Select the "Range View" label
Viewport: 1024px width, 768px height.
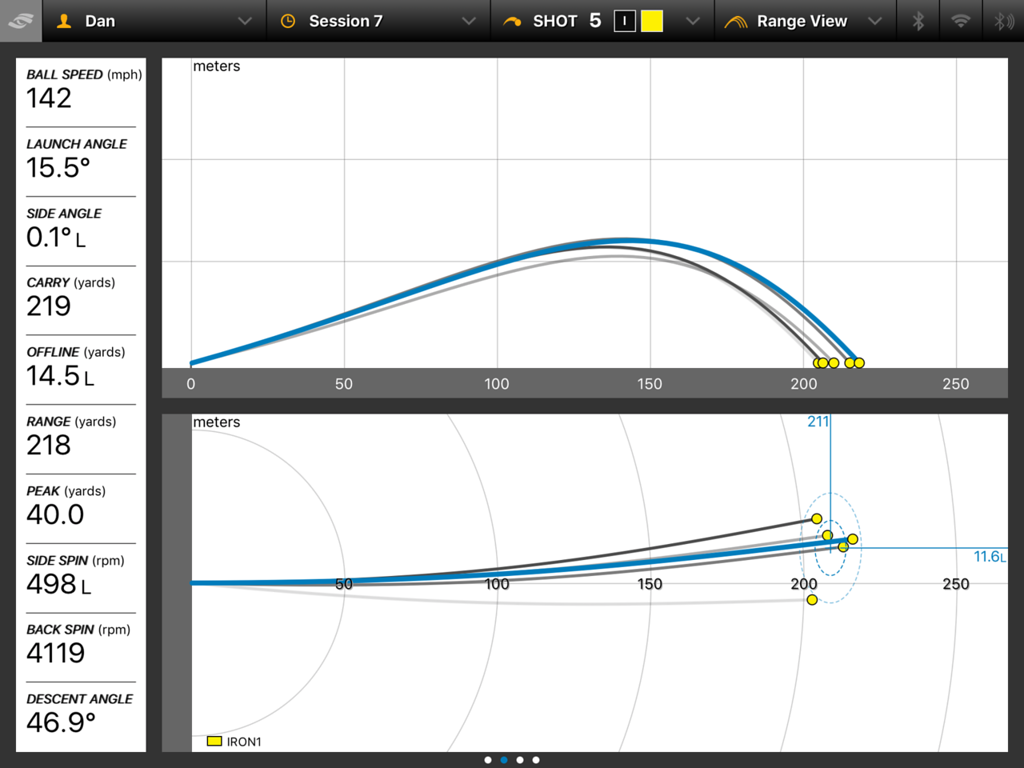tap(802, 22)
